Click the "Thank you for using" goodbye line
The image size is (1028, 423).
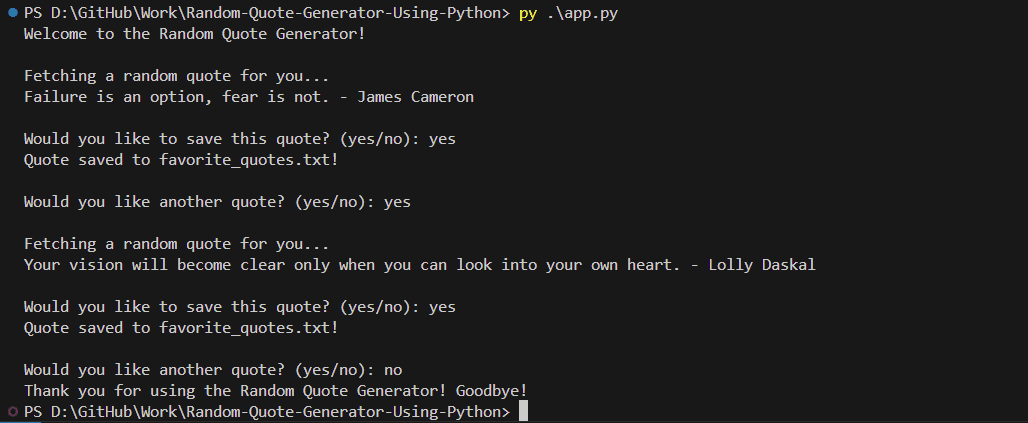(275, 391)
